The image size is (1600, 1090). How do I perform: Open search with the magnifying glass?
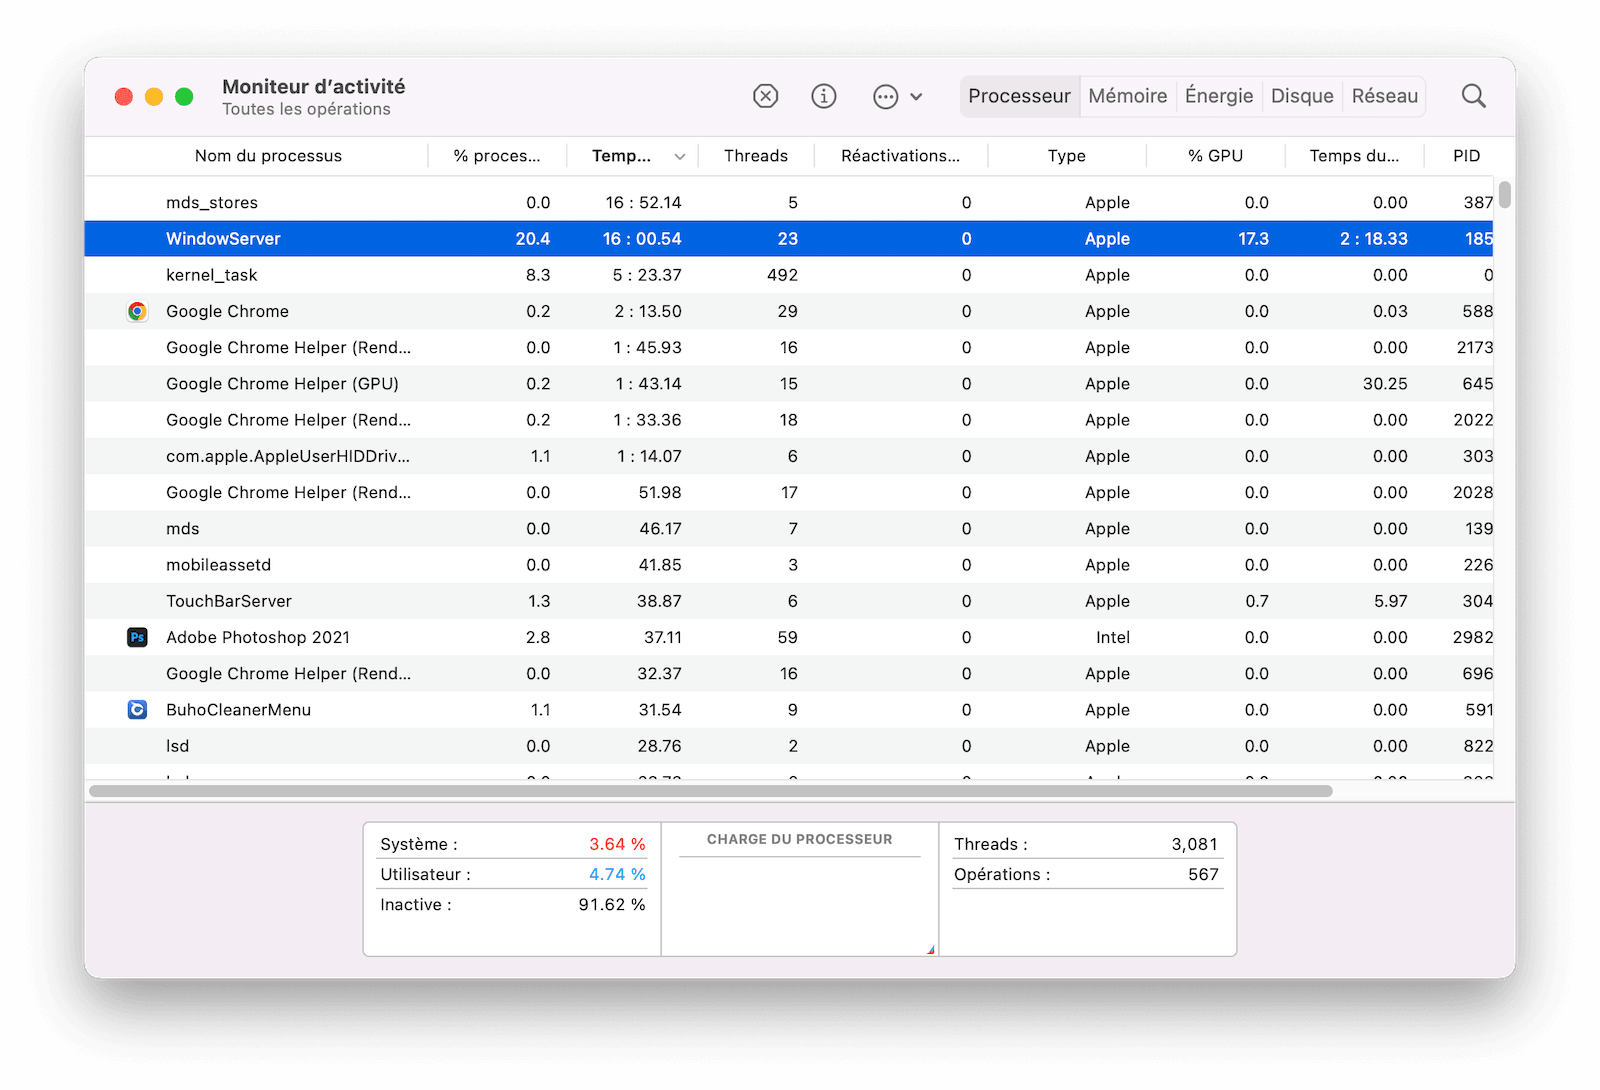tap(1473, 96)
